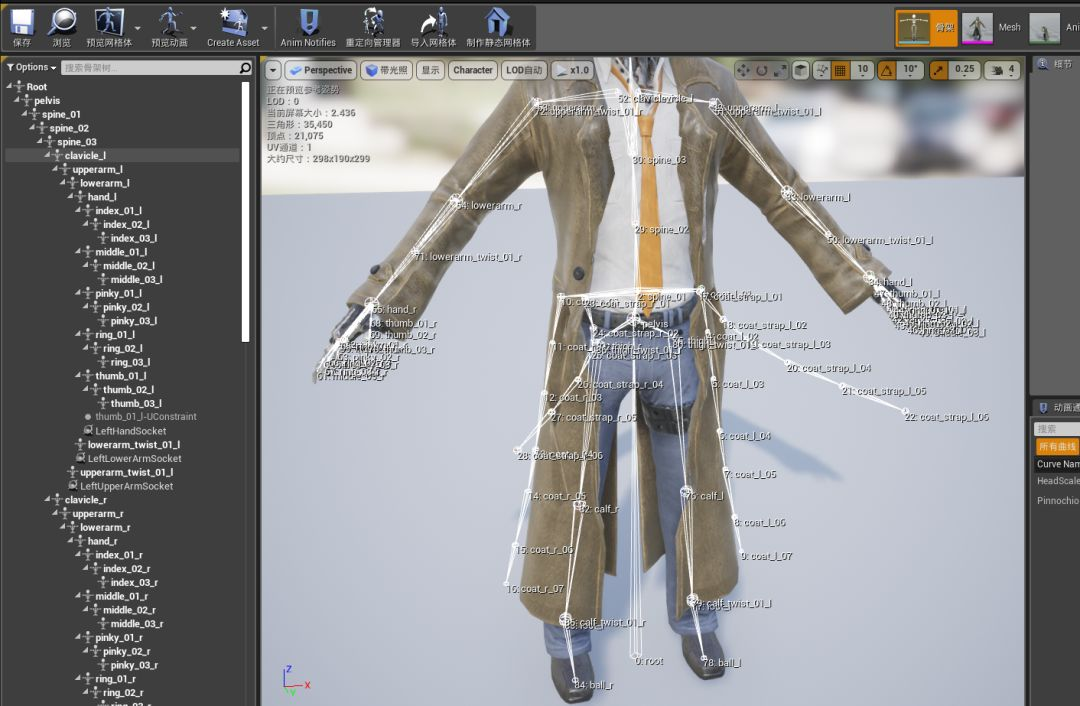The image size is (1080, 706).
Task: Toggle grid snapping in the viewport
Action: click(x=840, y=70)
